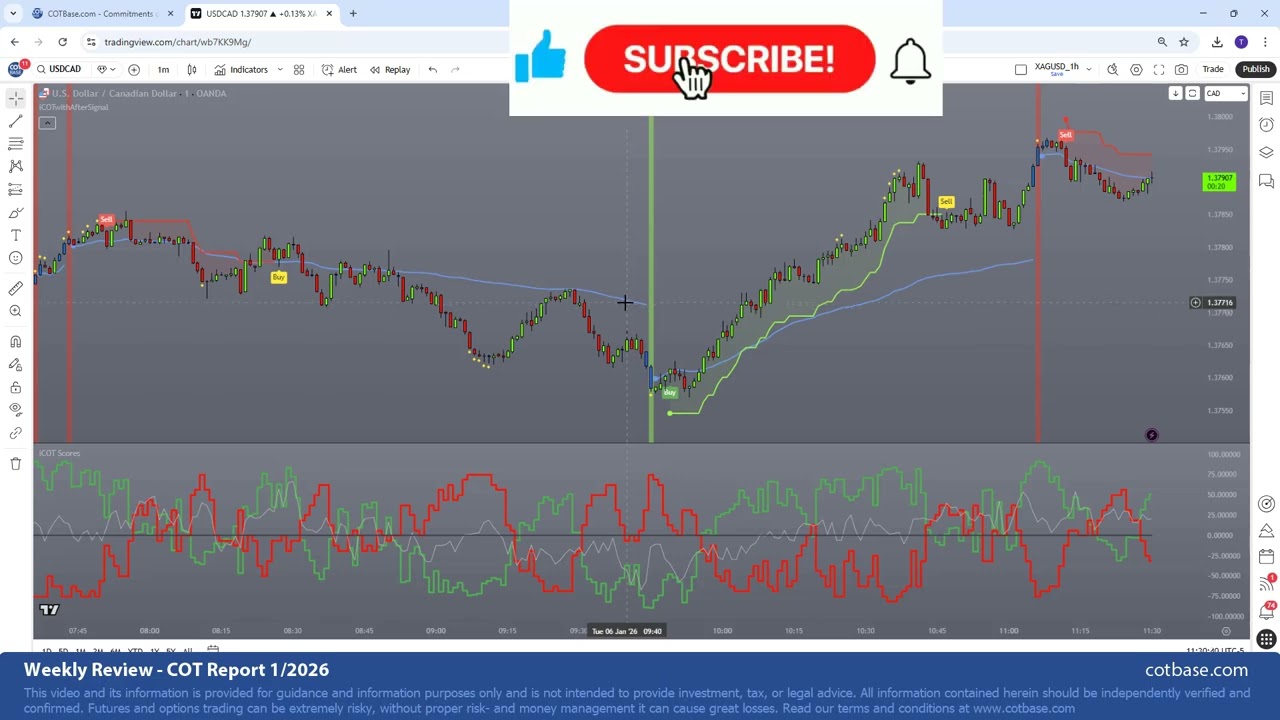Activate the zoom in tool
The width and height of the screenshot is (1280, 720).
(16, 311)
